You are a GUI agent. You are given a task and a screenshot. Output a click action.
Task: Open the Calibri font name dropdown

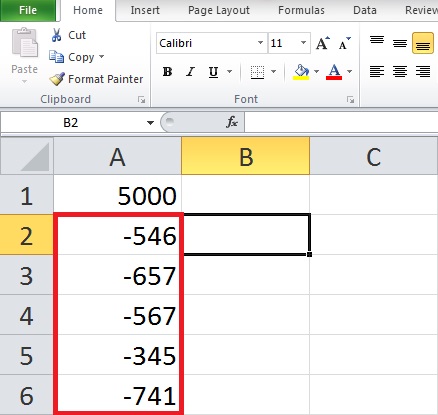pyautogui.click(x=260, y=43)
